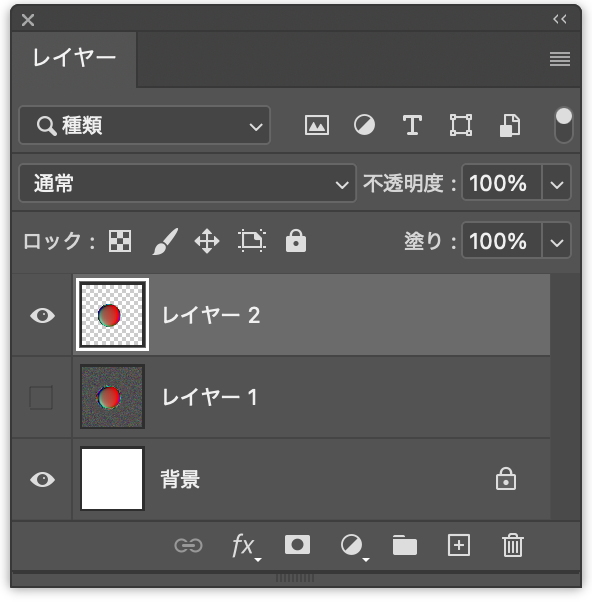Add a layer mask
592x602 pixels.
point(298,544)
